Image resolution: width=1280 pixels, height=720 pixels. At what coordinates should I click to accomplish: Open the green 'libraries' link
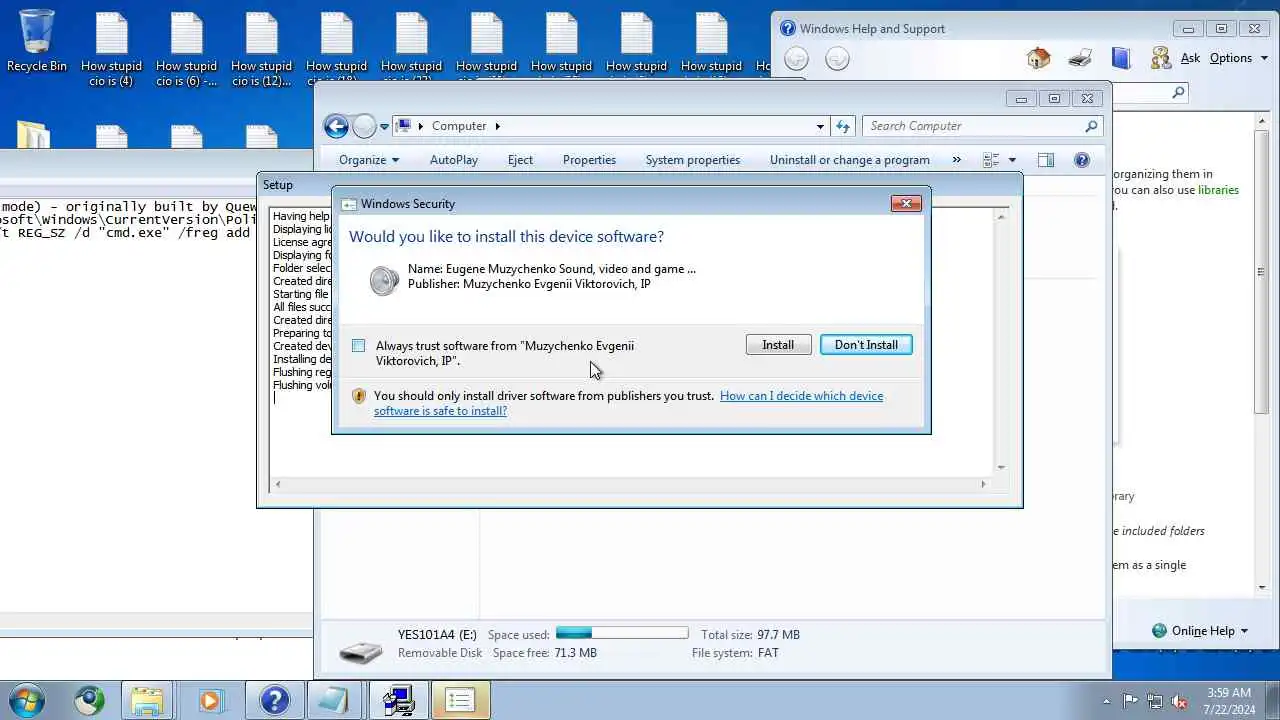(1218, 190)
